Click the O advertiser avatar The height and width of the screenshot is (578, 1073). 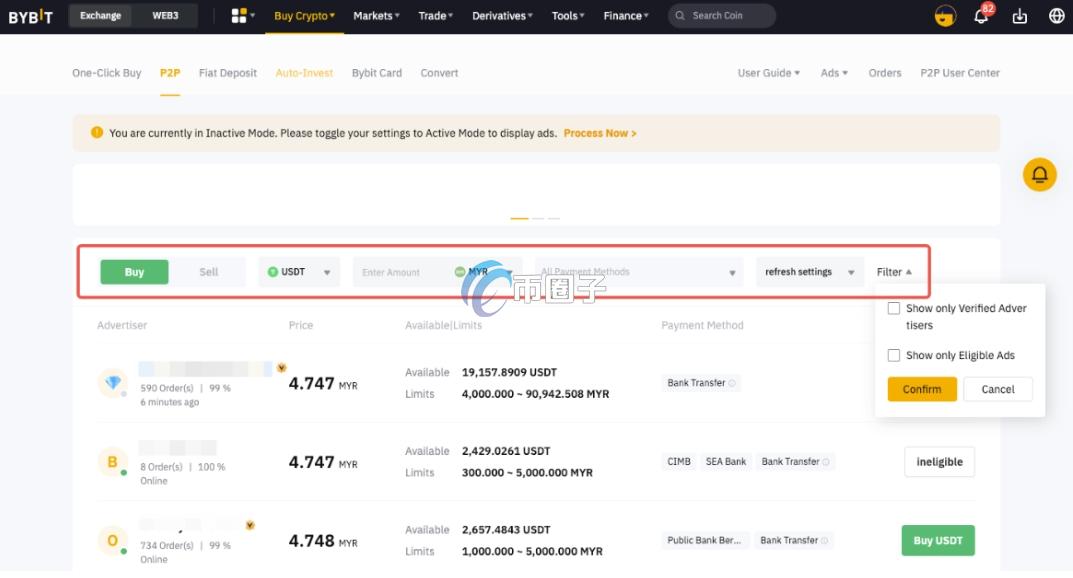[x=113, y=540]
